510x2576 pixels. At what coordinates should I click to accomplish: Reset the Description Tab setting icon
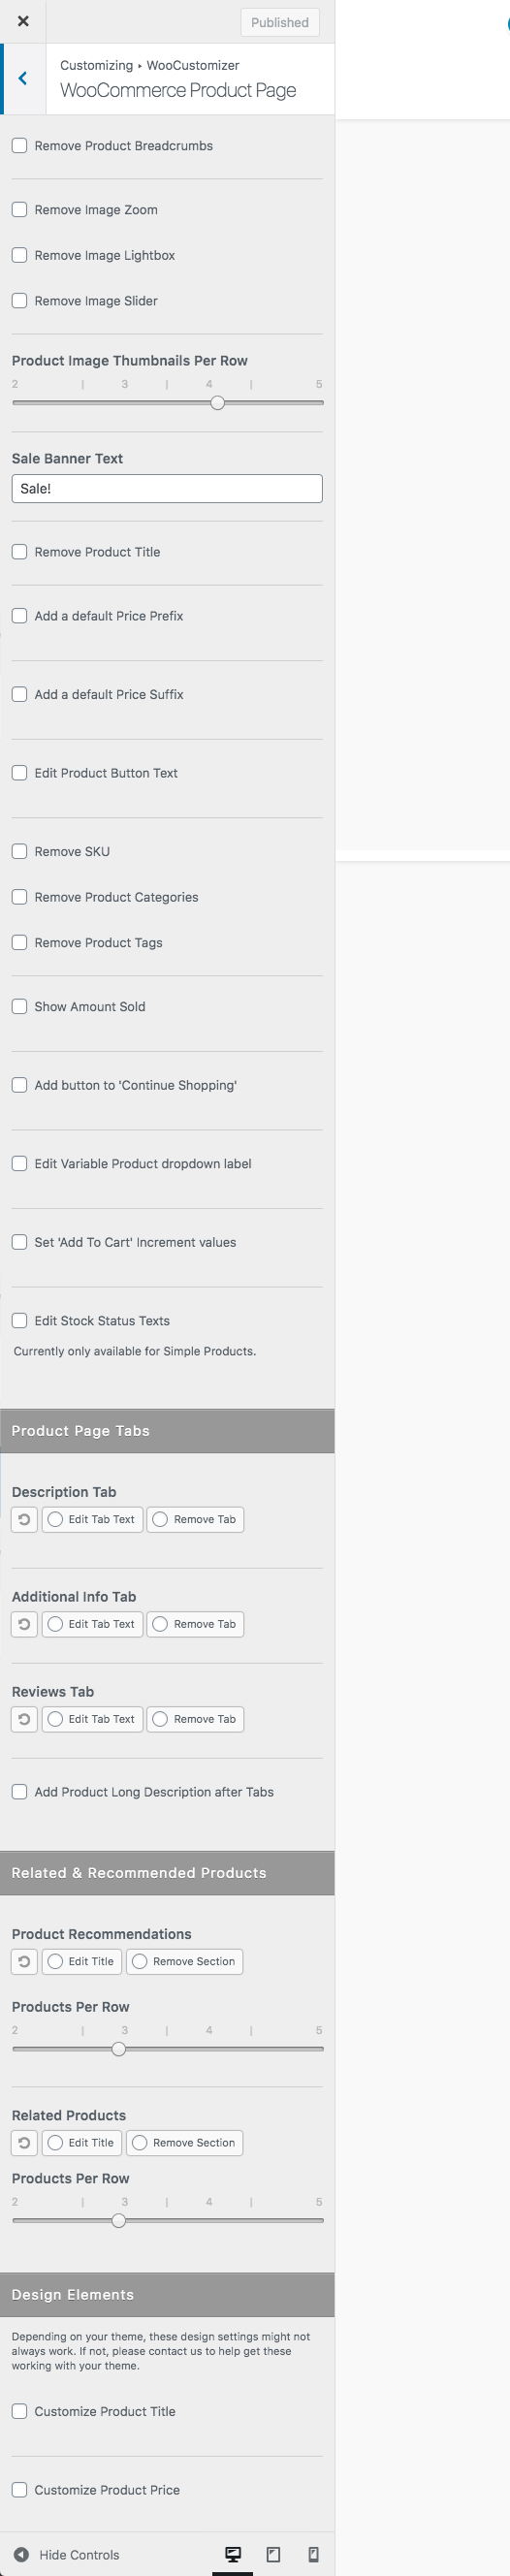24,1519
